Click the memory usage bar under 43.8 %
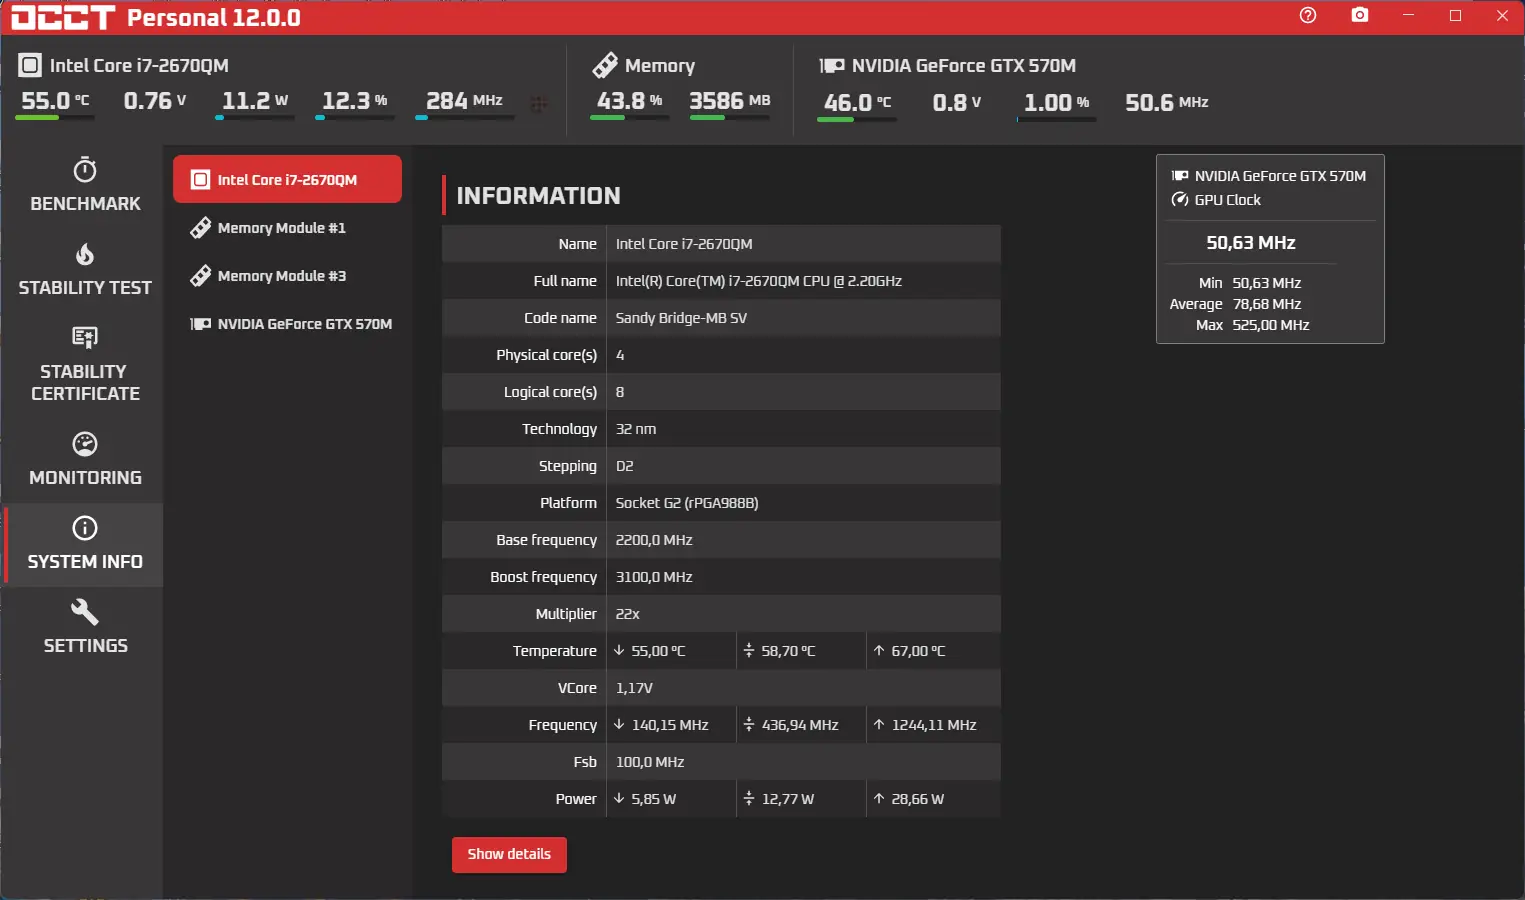This screenshot has width=1525, height=900. (630, 118)
